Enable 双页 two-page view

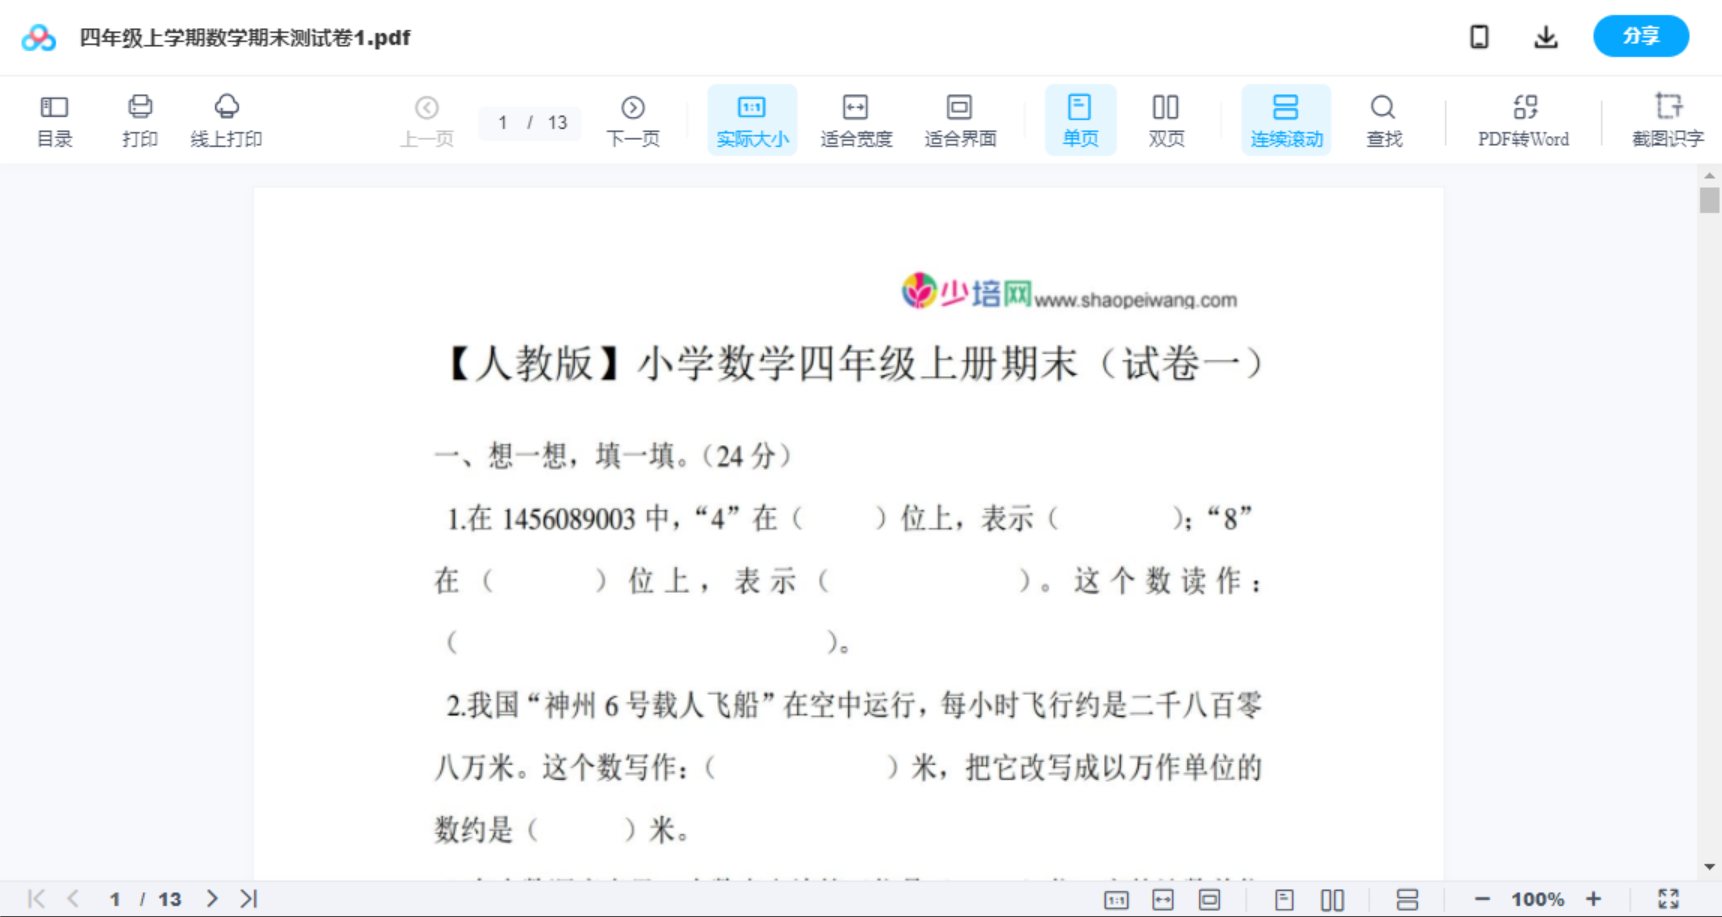point(1166,119)
